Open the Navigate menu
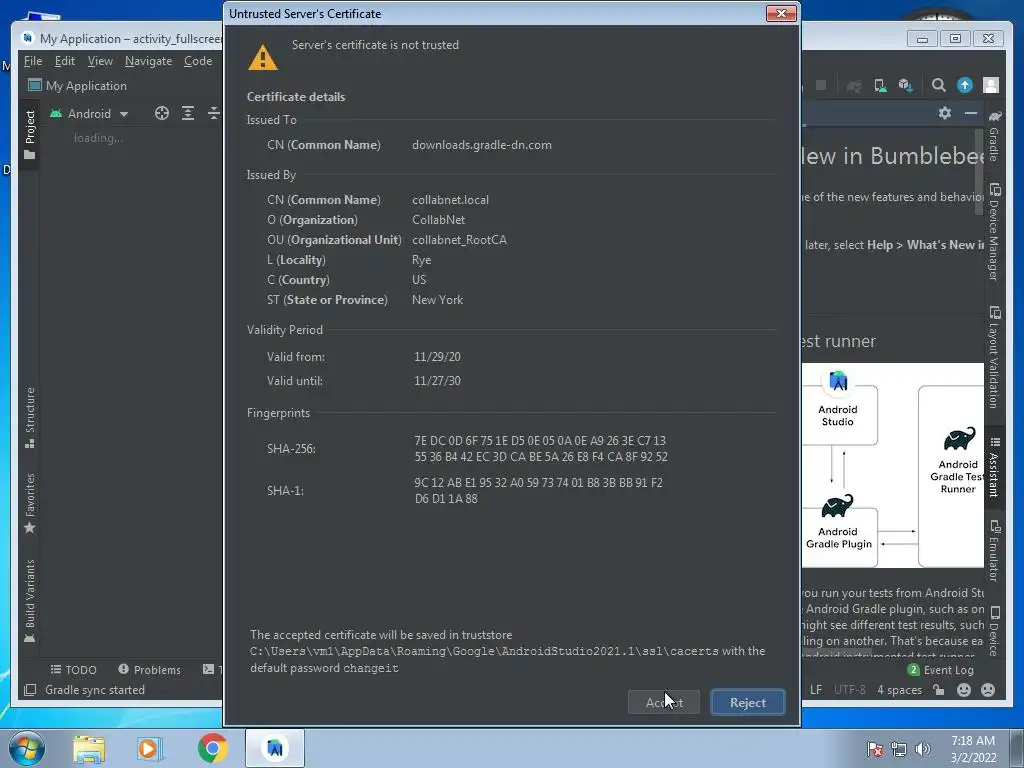 [x=148, y=61]
